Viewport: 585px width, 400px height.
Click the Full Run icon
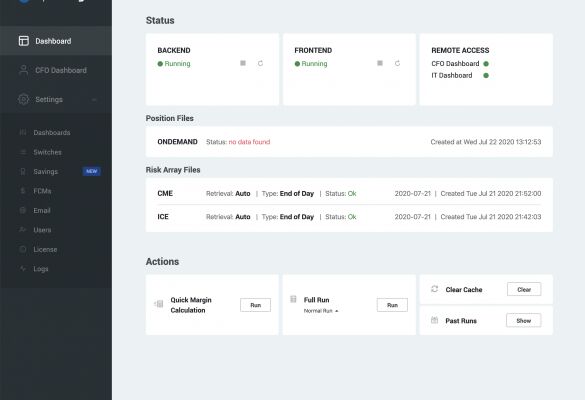click(293, 299)
